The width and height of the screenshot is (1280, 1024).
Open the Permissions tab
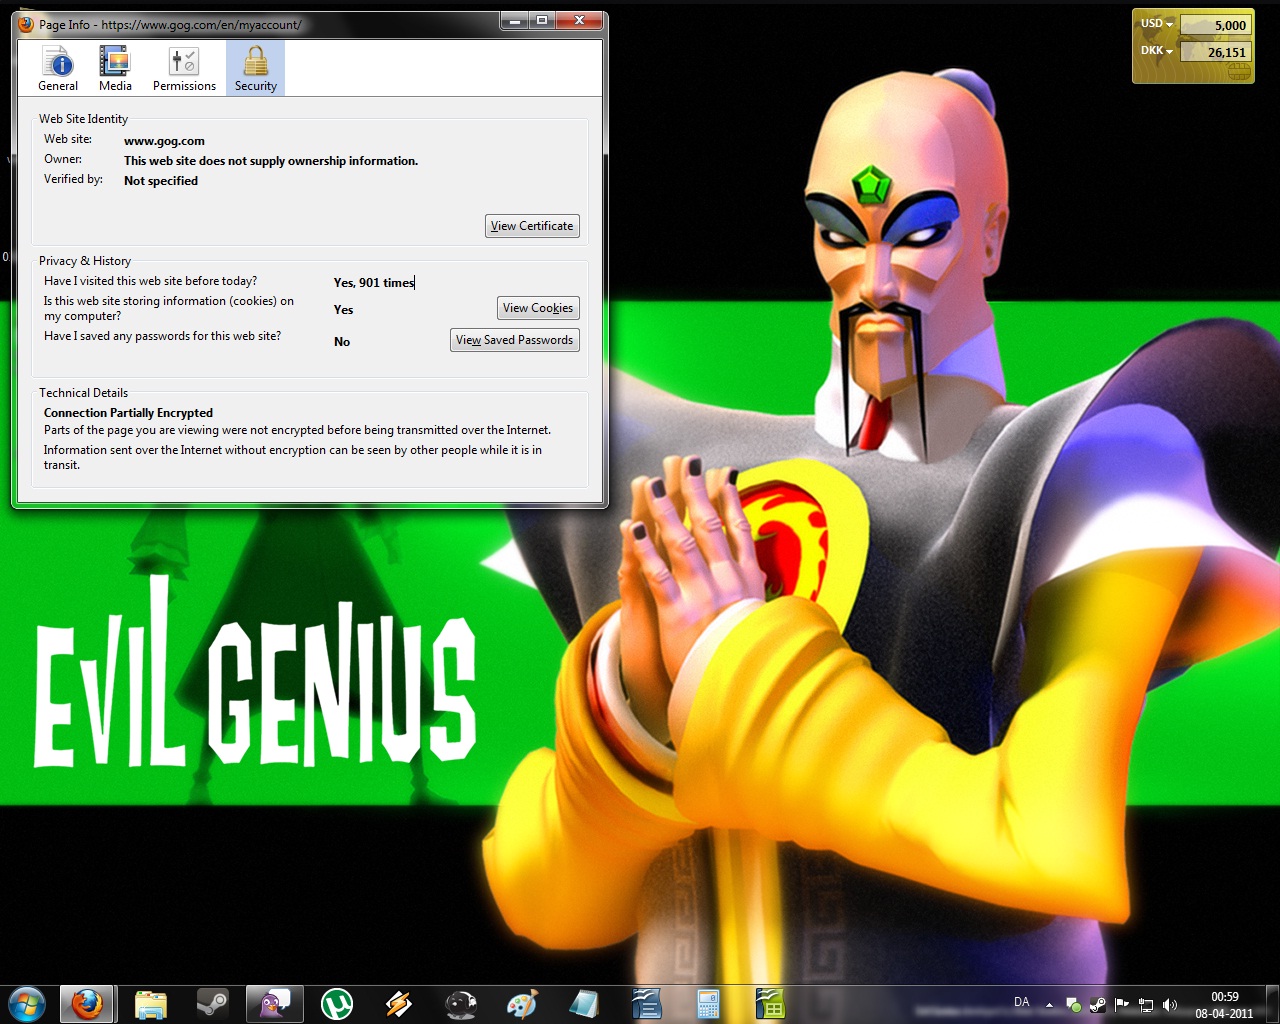coord(184,69)
